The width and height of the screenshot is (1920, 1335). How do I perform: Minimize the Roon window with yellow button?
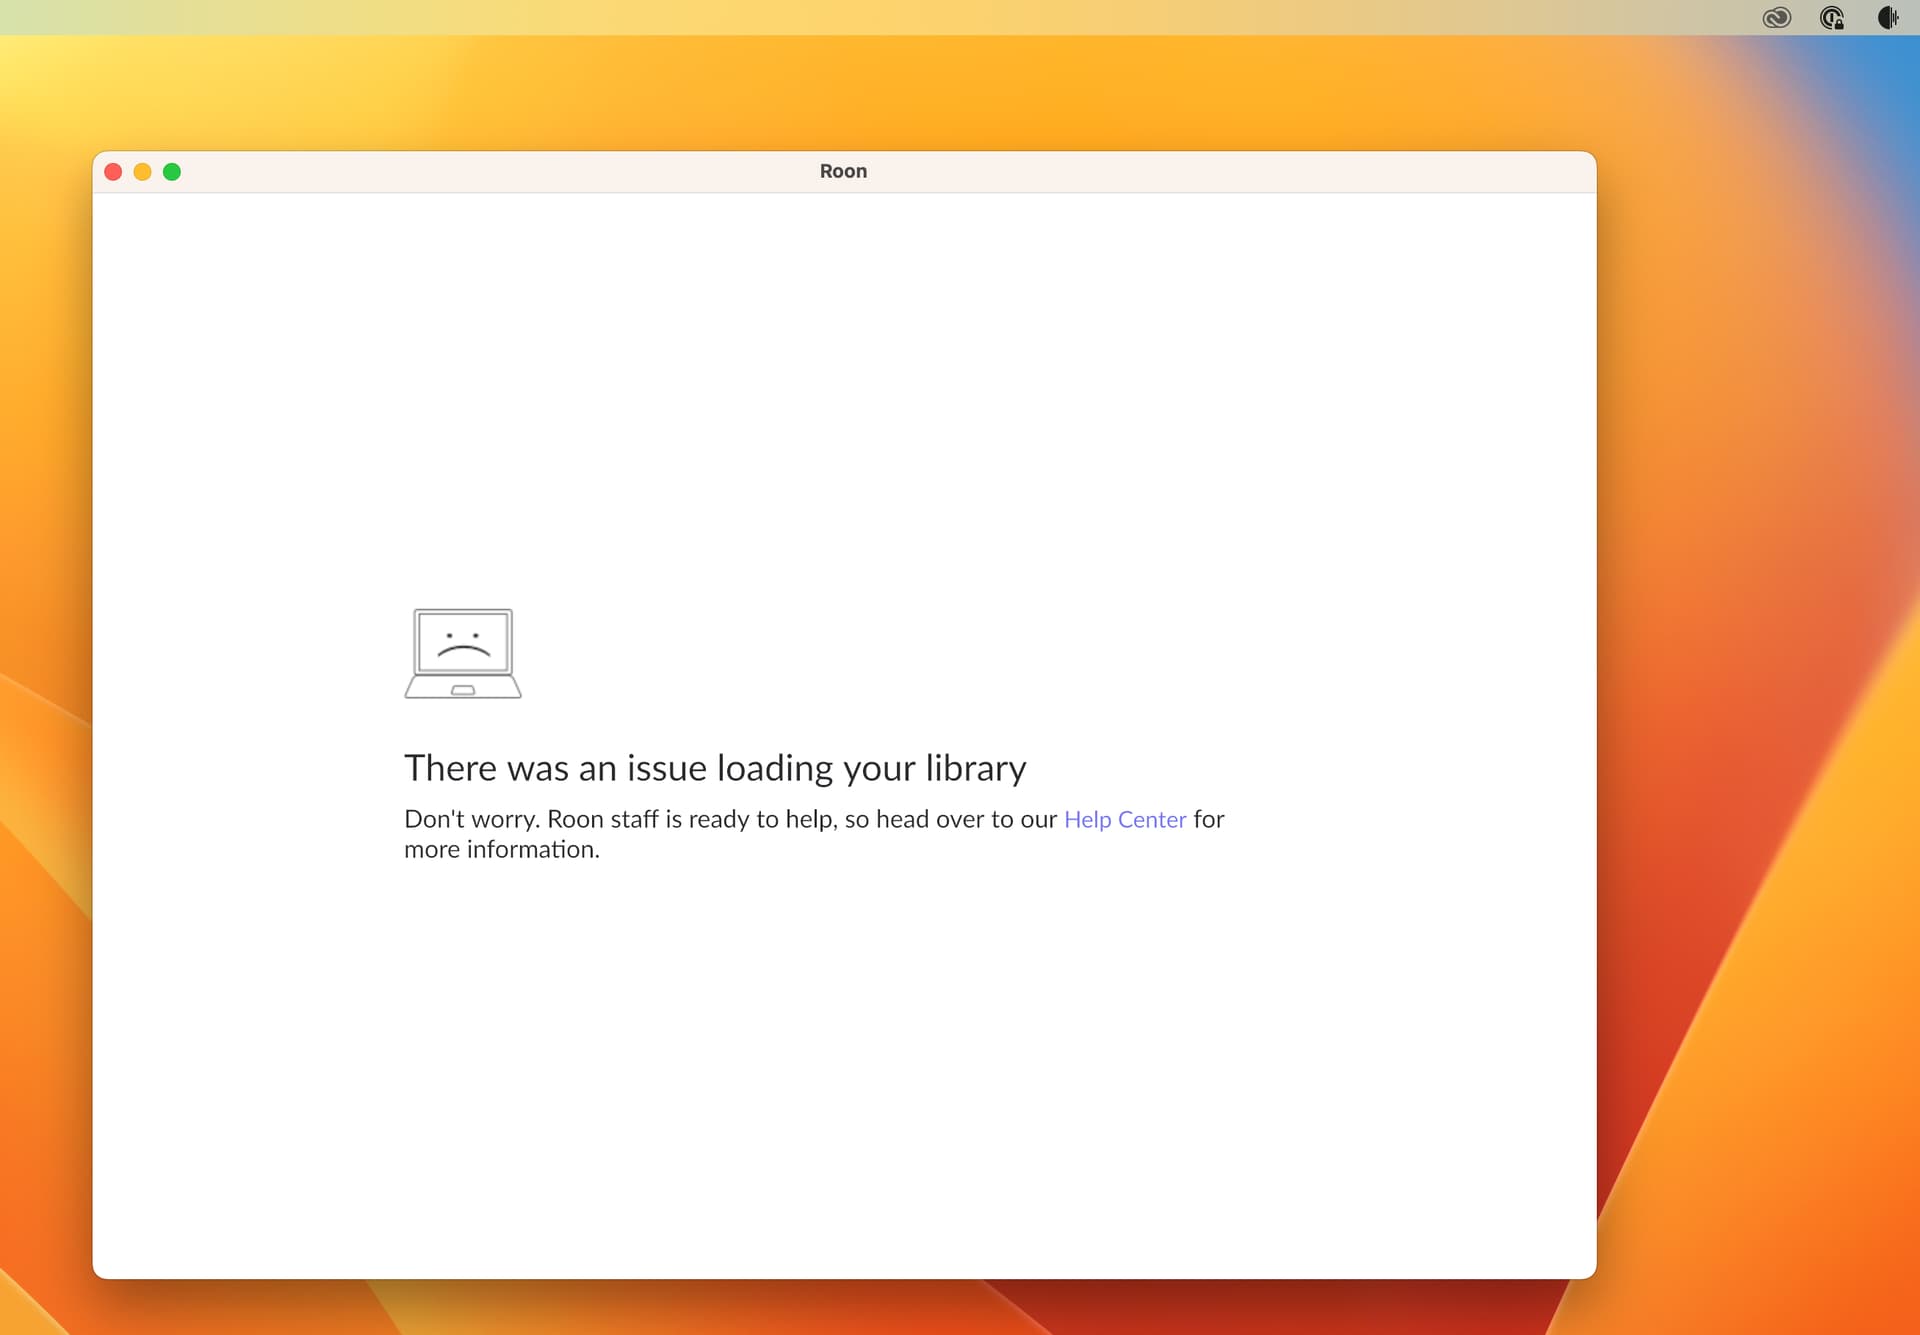point(142,172)
